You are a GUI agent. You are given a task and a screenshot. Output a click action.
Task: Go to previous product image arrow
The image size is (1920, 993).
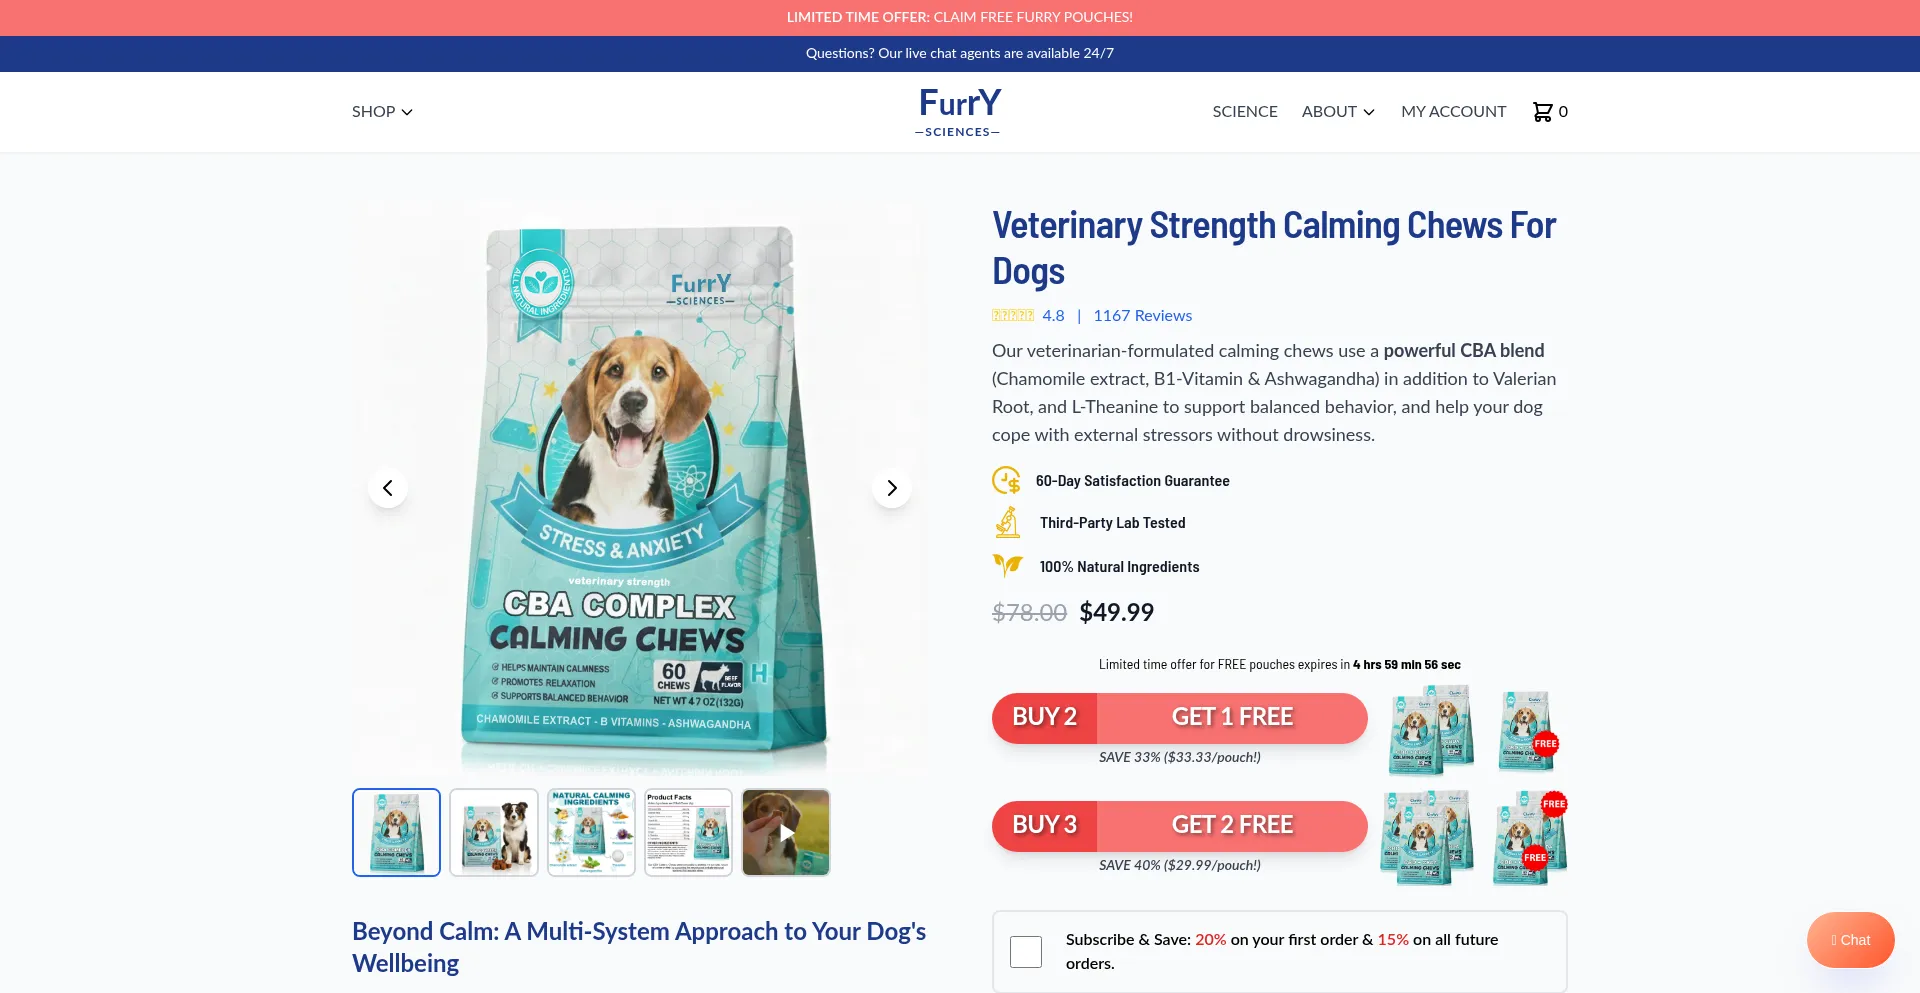click(x=388, y=488)
